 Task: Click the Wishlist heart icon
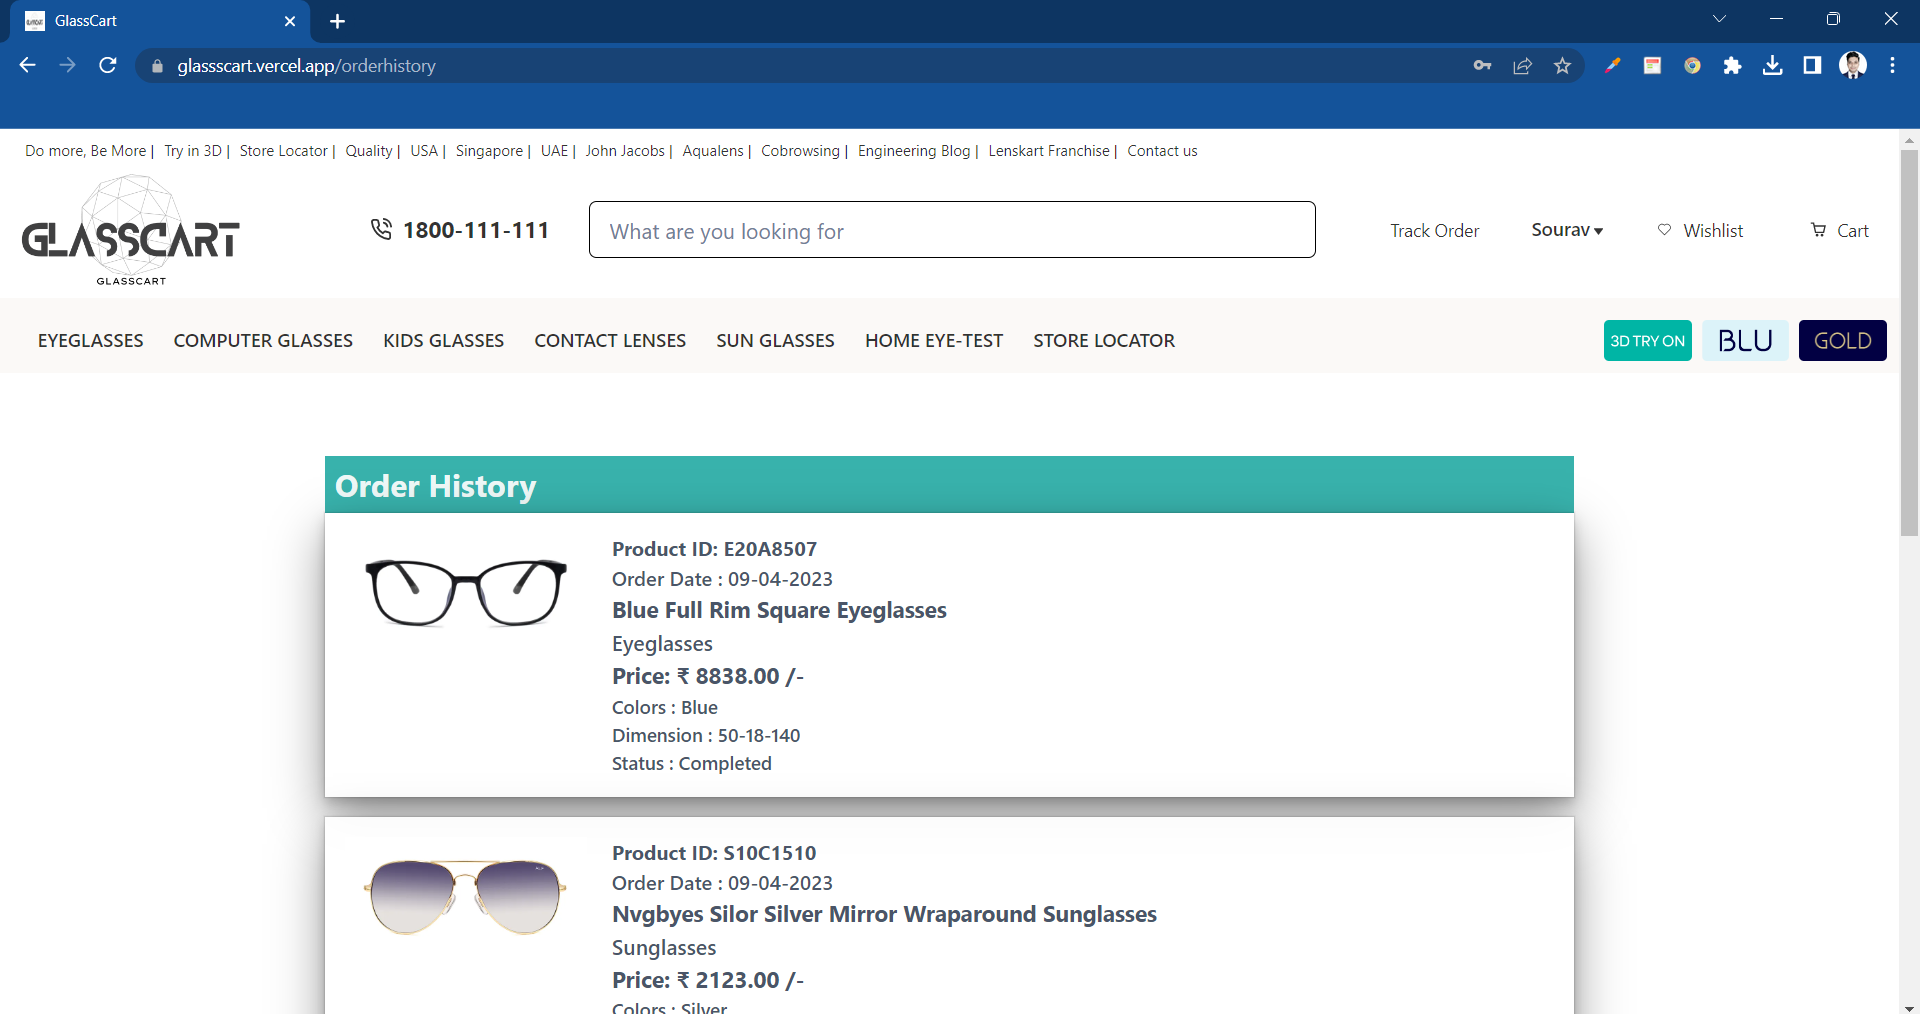coord(1664,230)
